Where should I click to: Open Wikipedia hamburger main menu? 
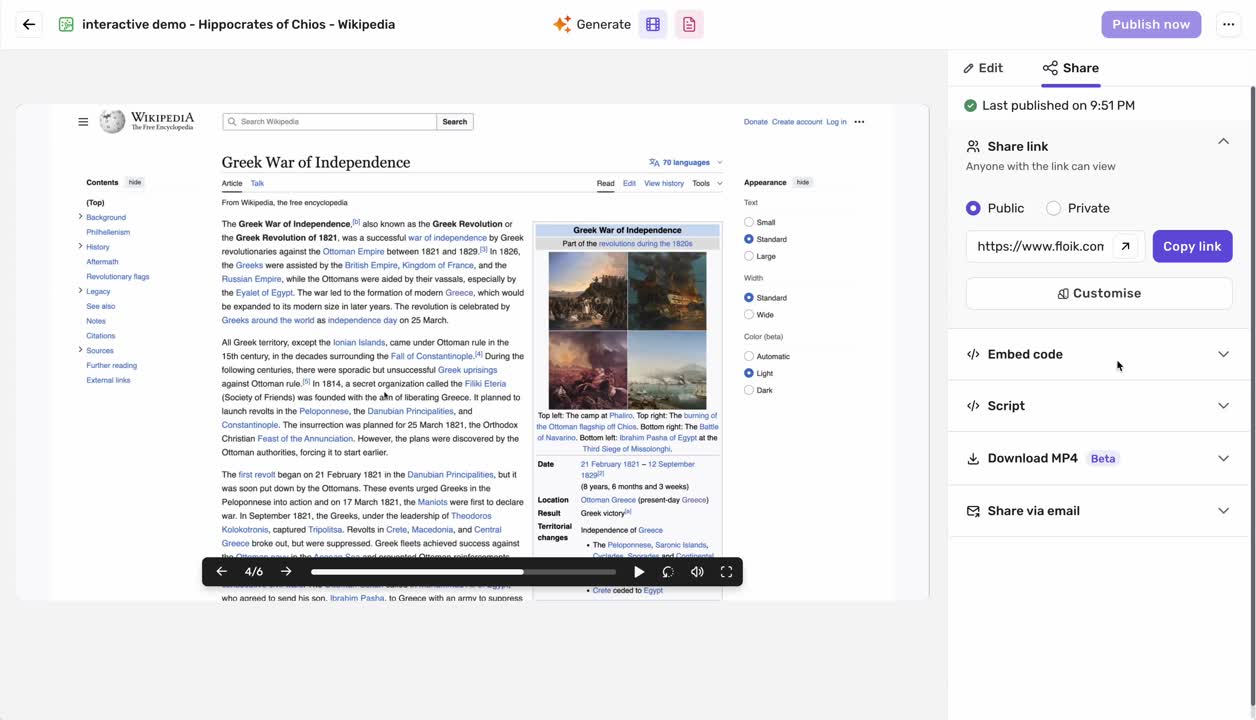pyautogui.click(x=83, y=122)
